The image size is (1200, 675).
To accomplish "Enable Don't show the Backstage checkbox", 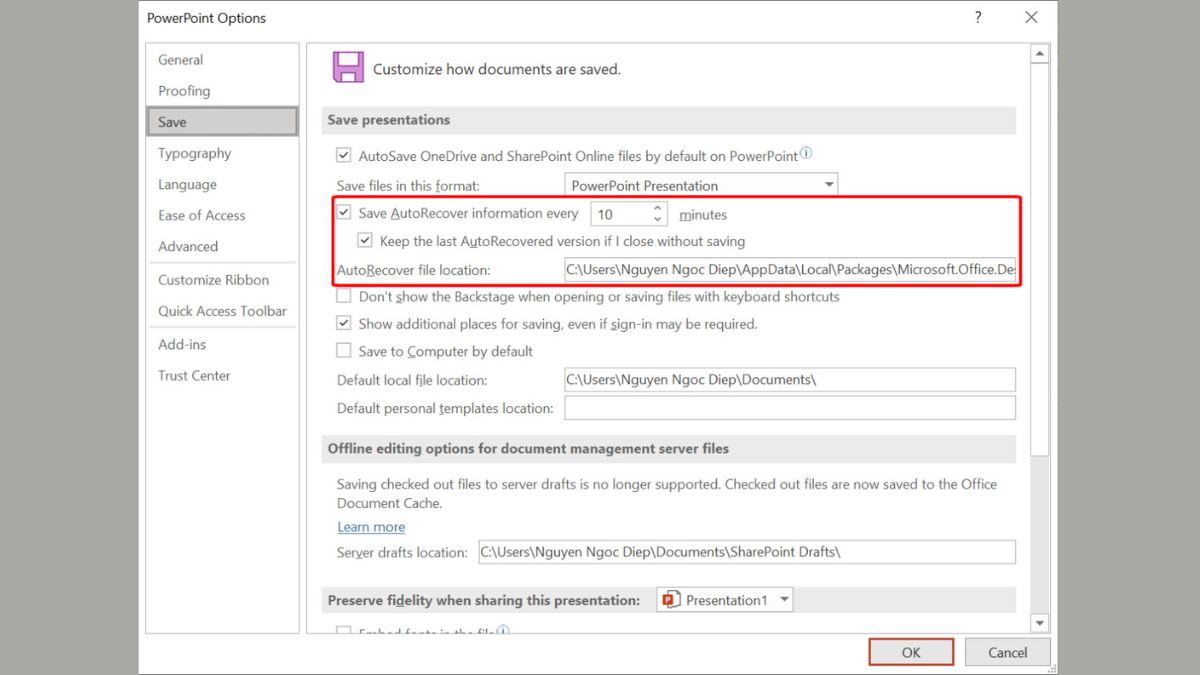I will (344, 297).
